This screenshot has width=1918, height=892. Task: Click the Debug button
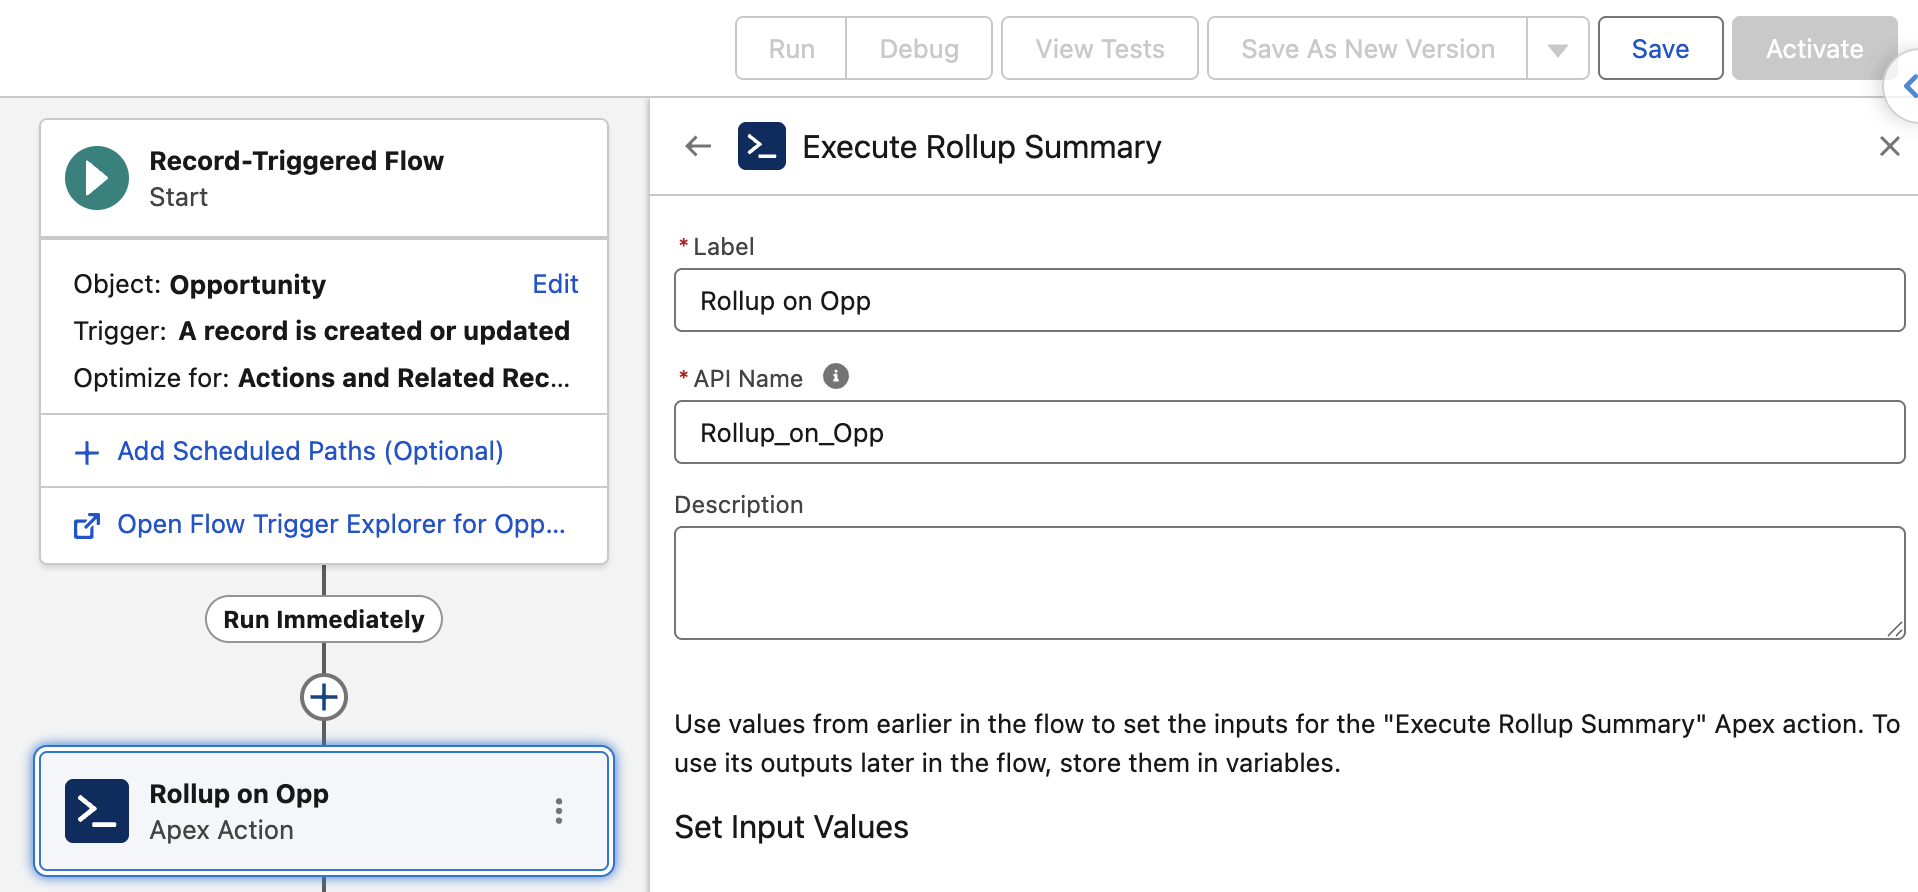click(x=919, y=49)
